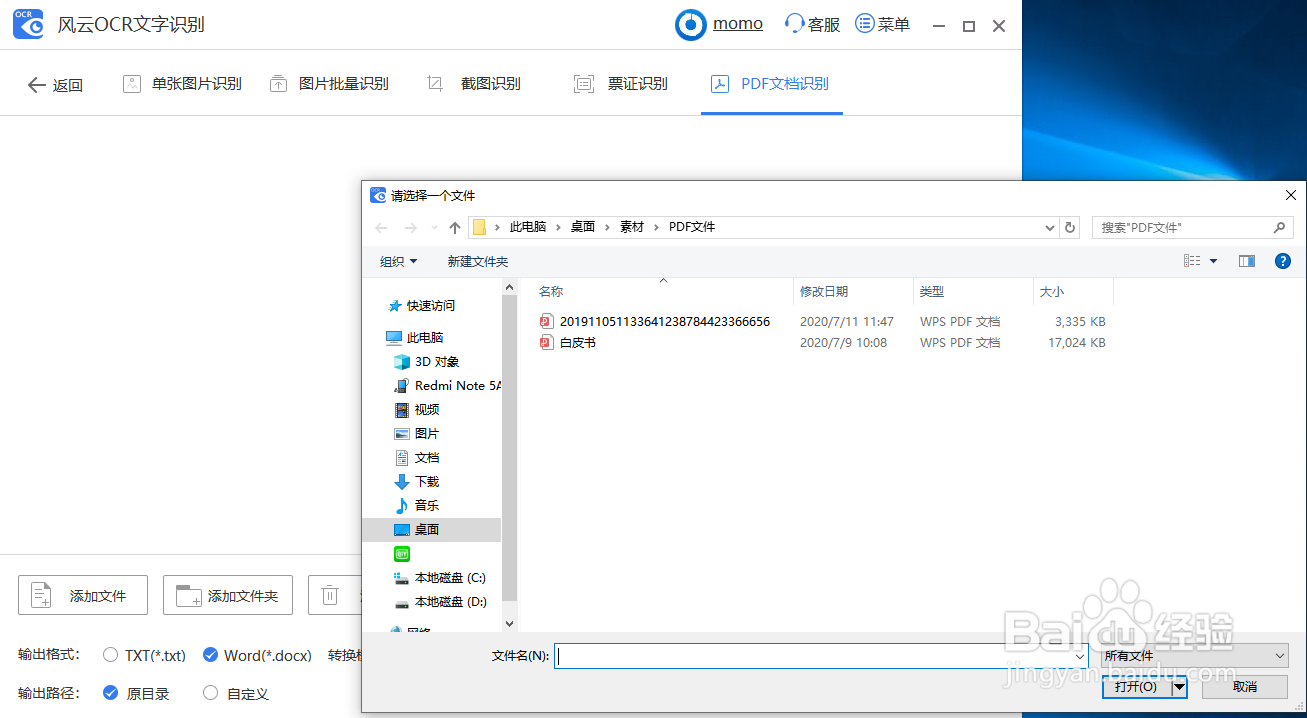Viewport: 1307px width, 718px height.
Task: Click the 取消 button
Action: click(x=1245, y=687)
